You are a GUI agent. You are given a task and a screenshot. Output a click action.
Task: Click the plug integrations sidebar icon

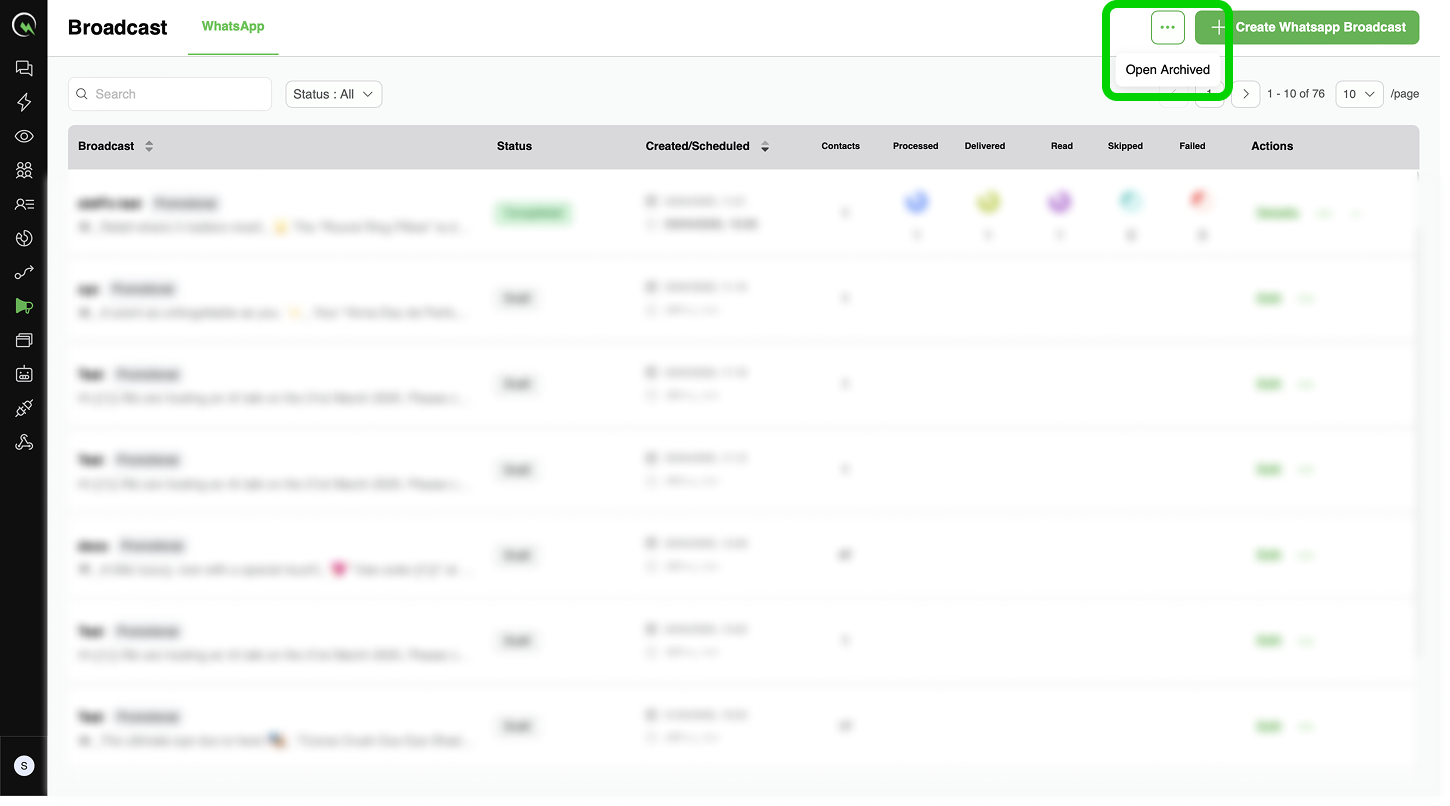[x=24, y=408]
